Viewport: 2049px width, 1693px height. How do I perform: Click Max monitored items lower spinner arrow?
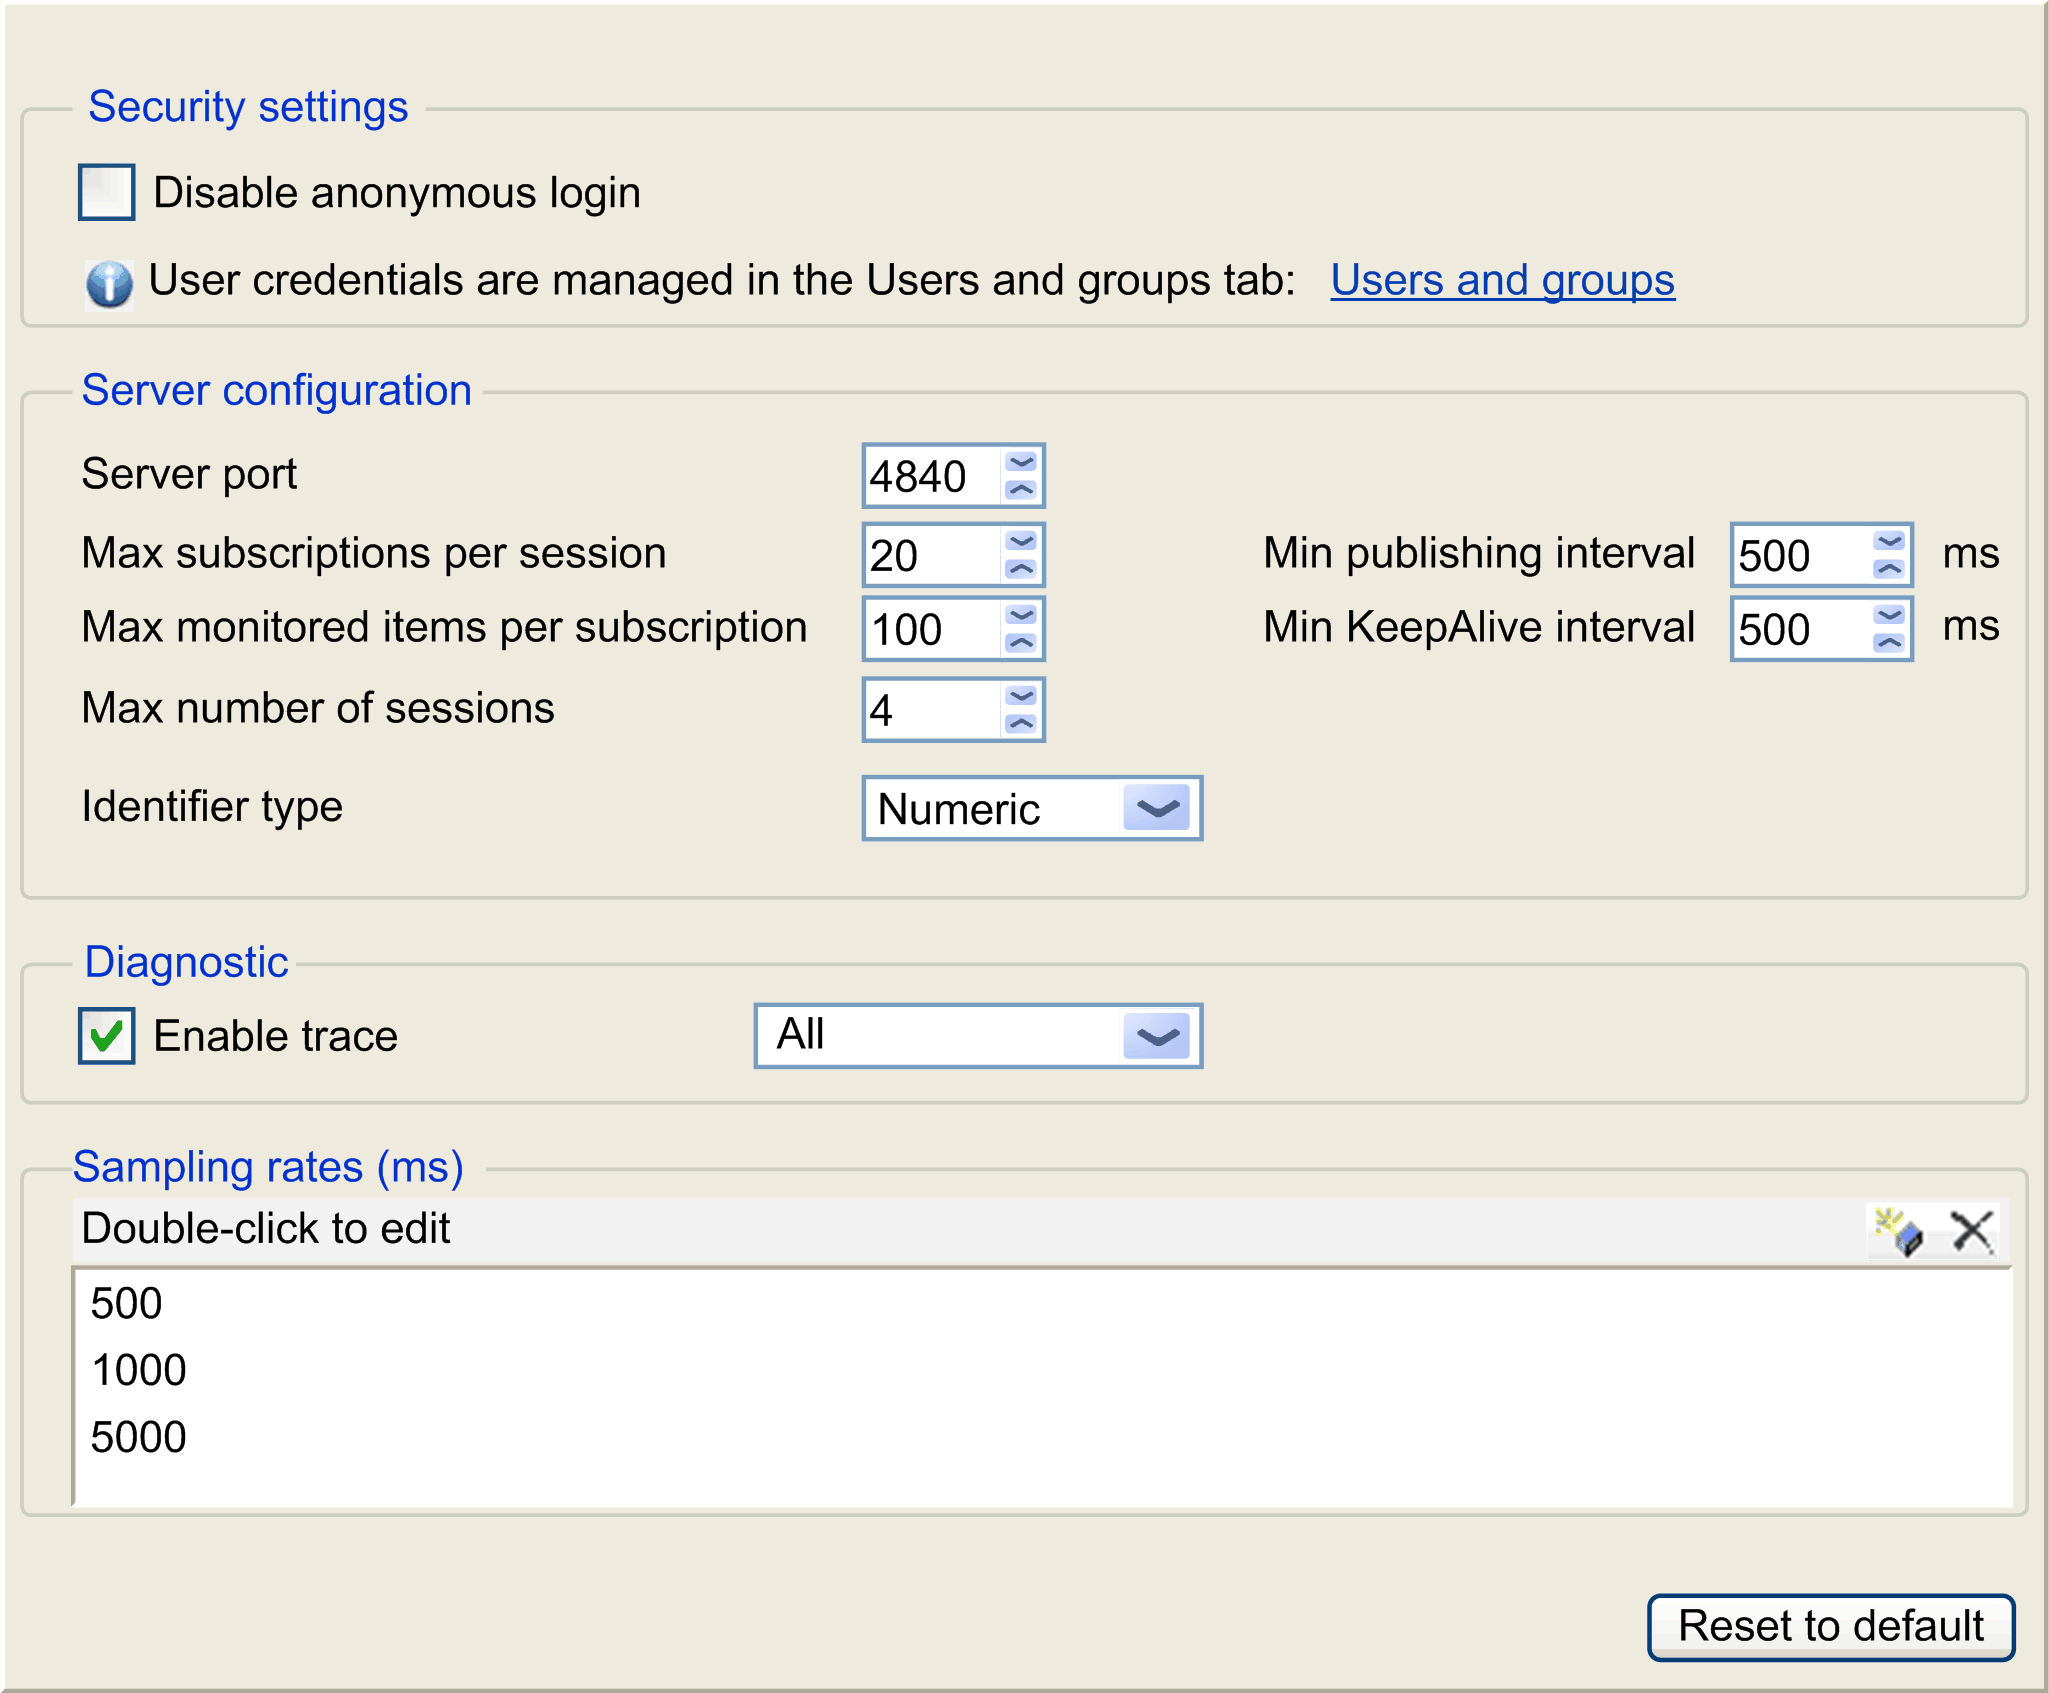pyautogui.click(x=1021, y=643)
